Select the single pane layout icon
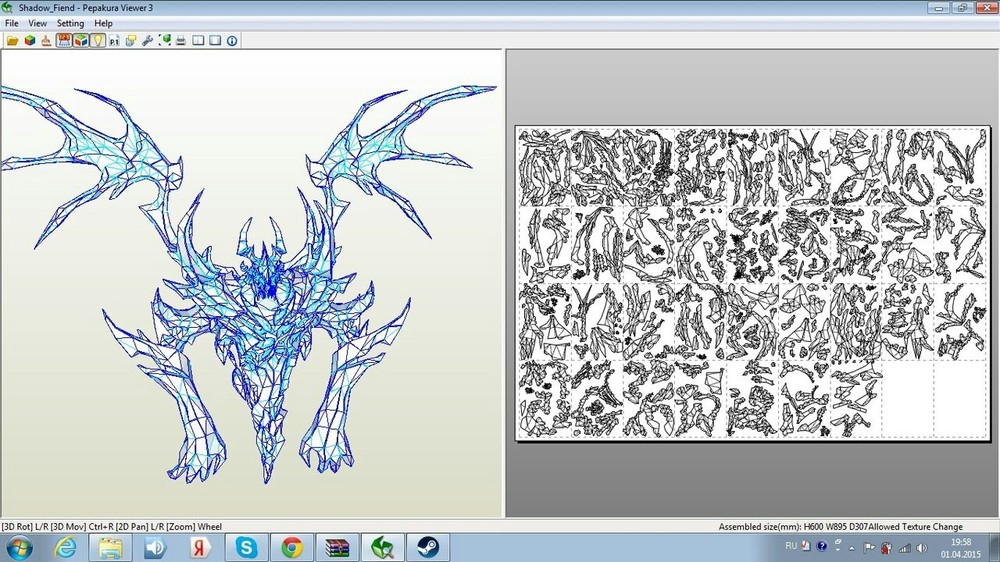 [215, 40]
